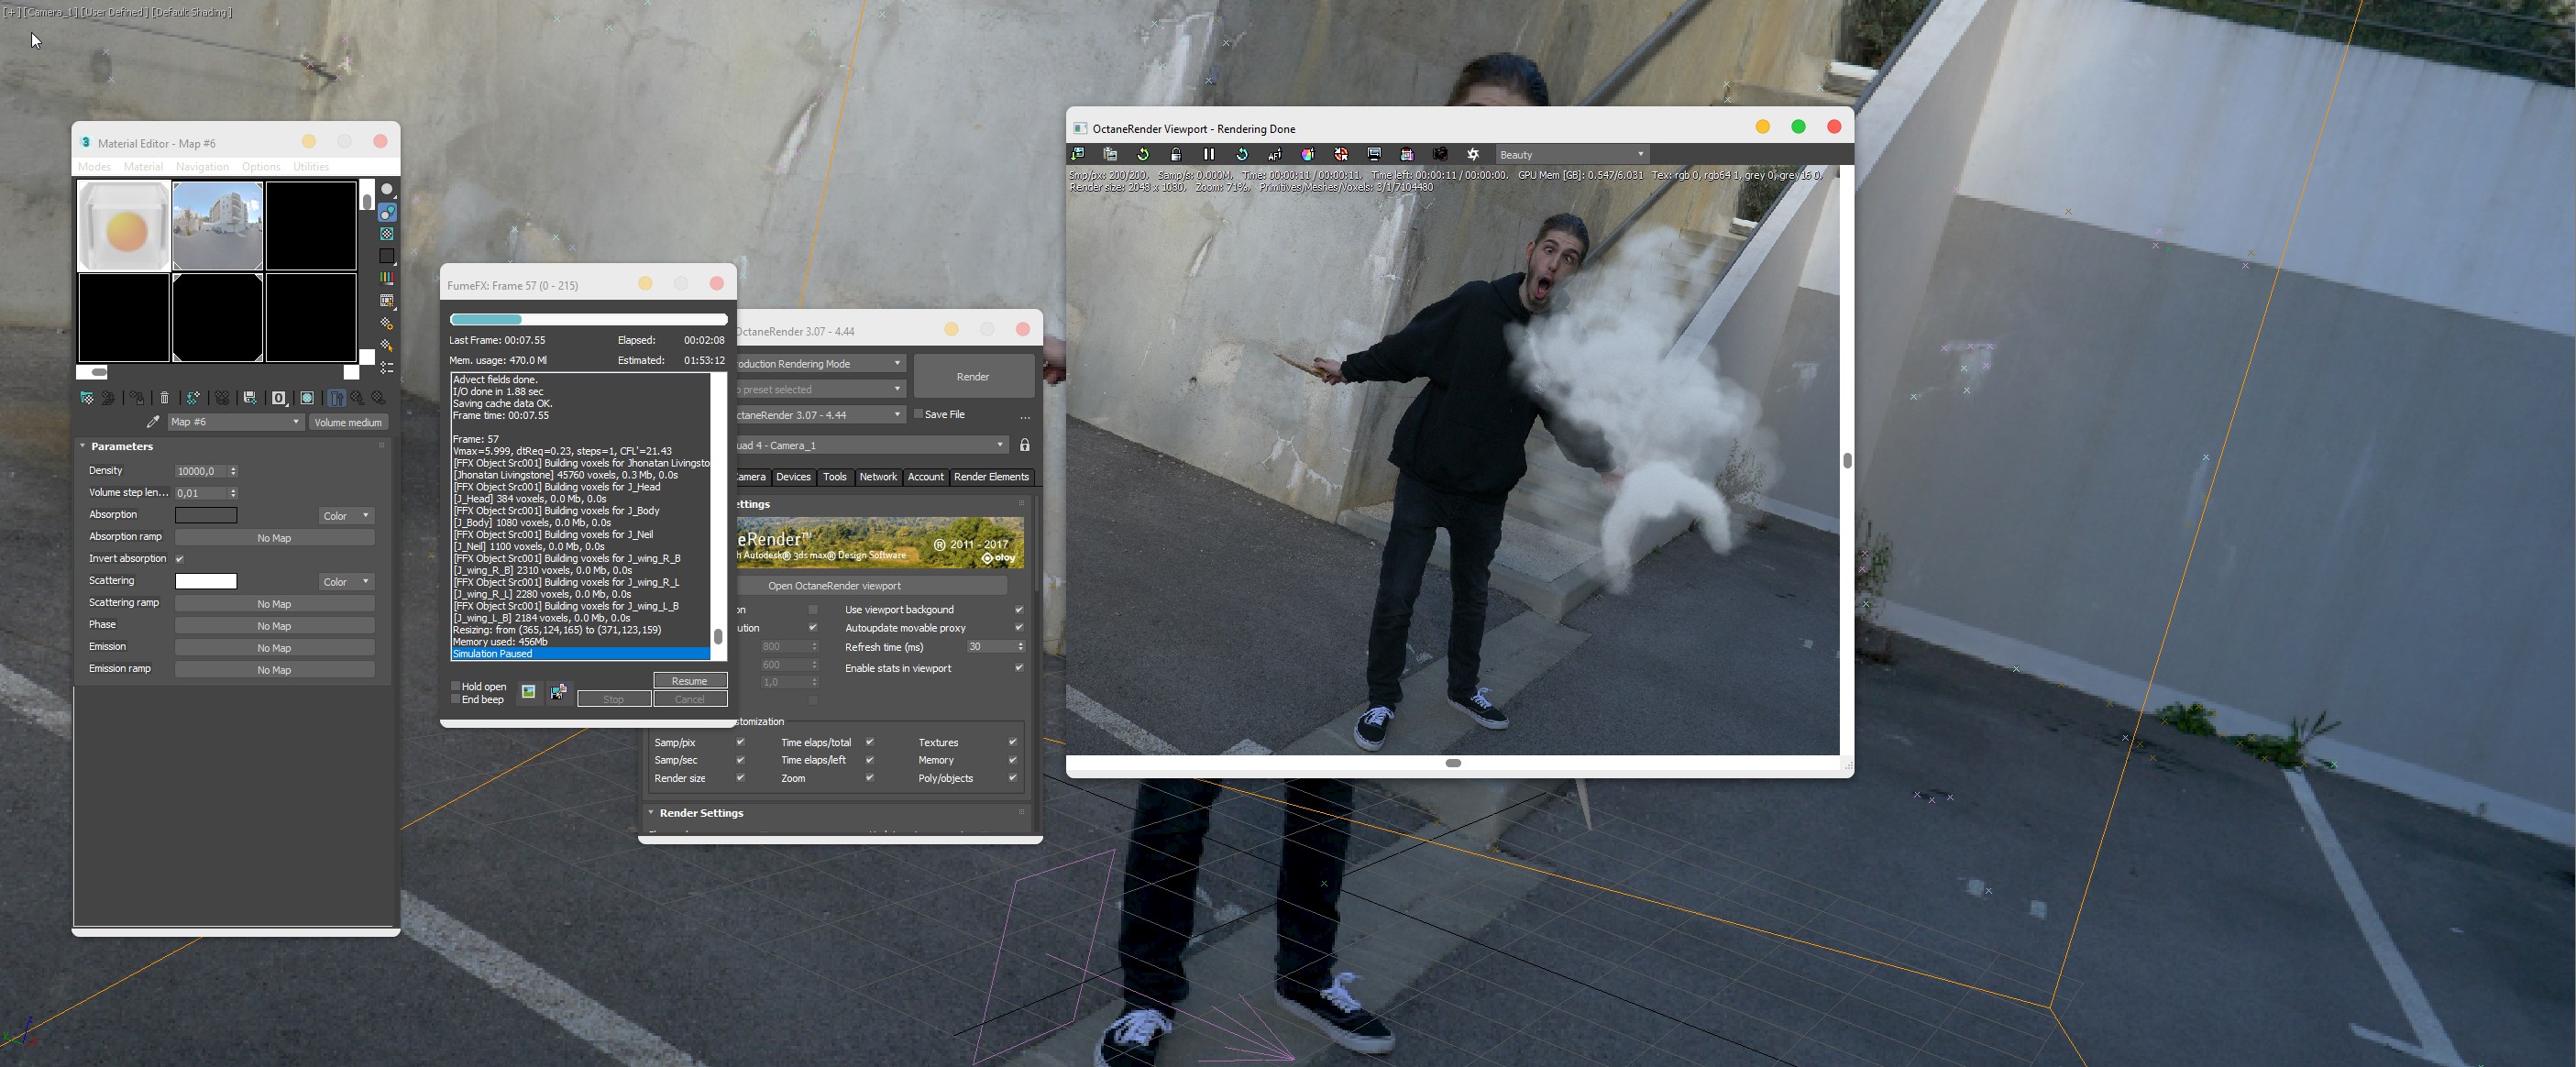Open the Utilities menu in Material Editor

[310, 167]
